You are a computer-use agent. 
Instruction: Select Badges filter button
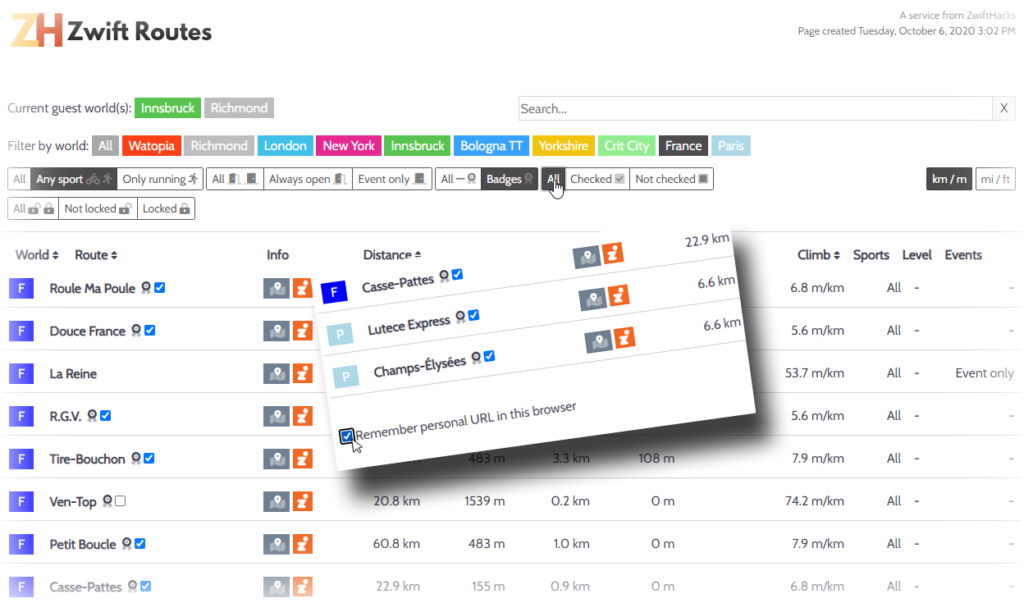(x=509, y=179)
